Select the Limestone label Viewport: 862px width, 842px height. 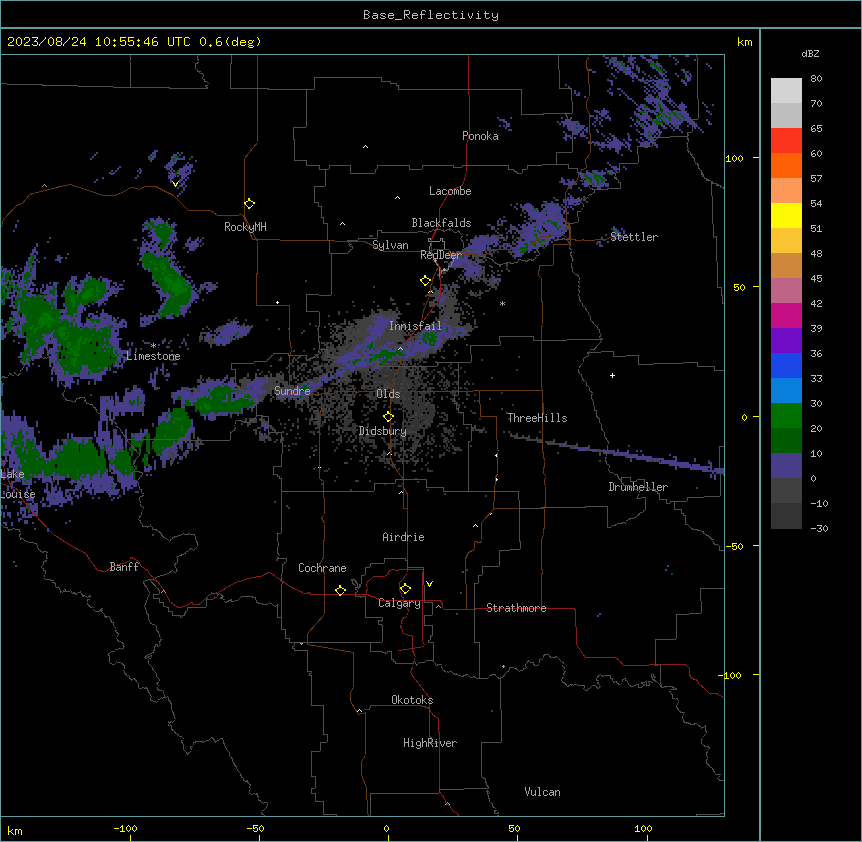(x=153, y=356)
